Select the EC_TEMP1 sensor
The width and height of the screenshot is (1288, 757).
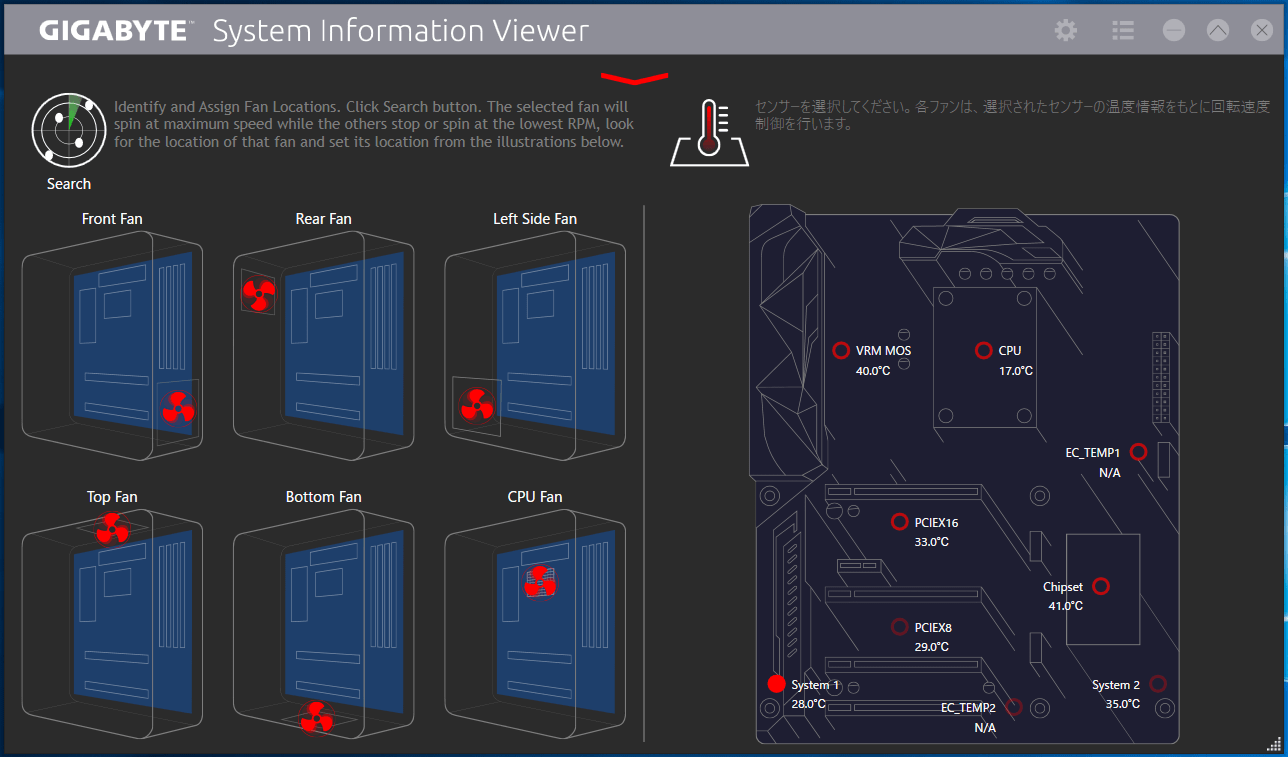pos(1137,452)
